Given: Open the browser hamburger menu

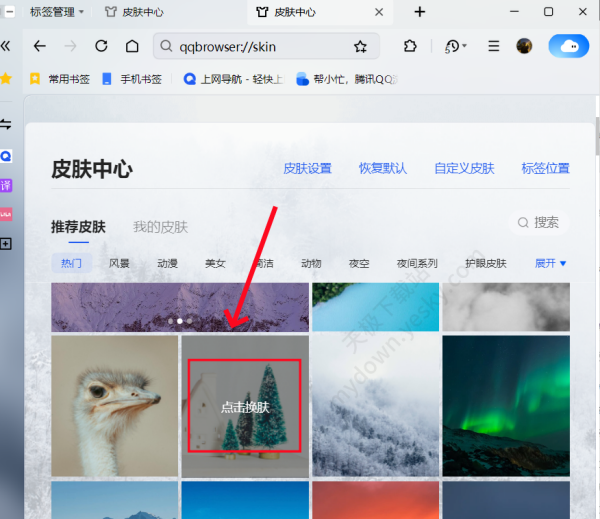Looking at the screenshot, I should [493, 46].
